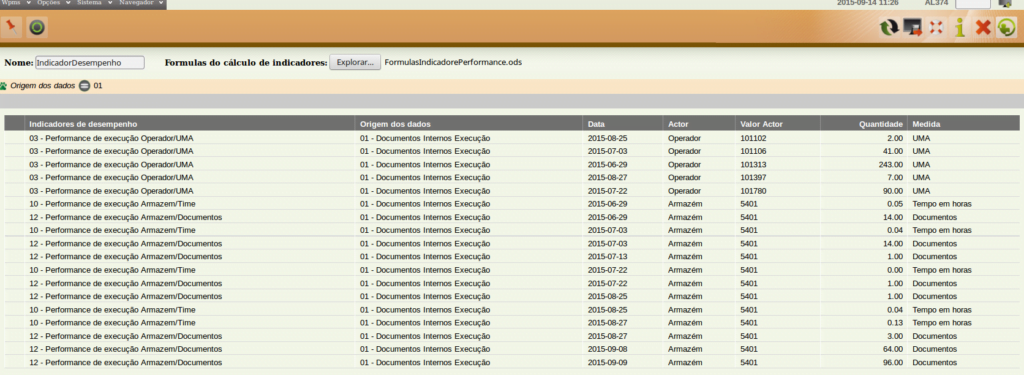The width and height of the screenshot is (1024, 375).
Task: Click date cell 2015-09-09
Action: (607, 363)
